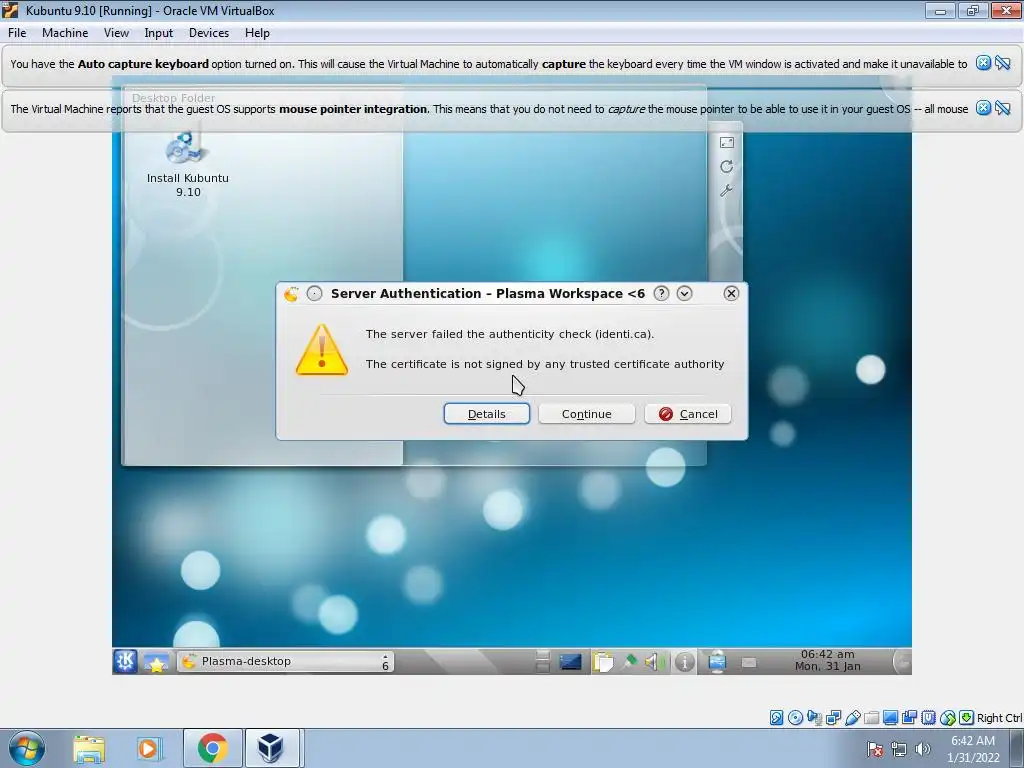Click the recording indicator in VirtualBox status bar
This screenshot has width=1024, height=768.
909,718
